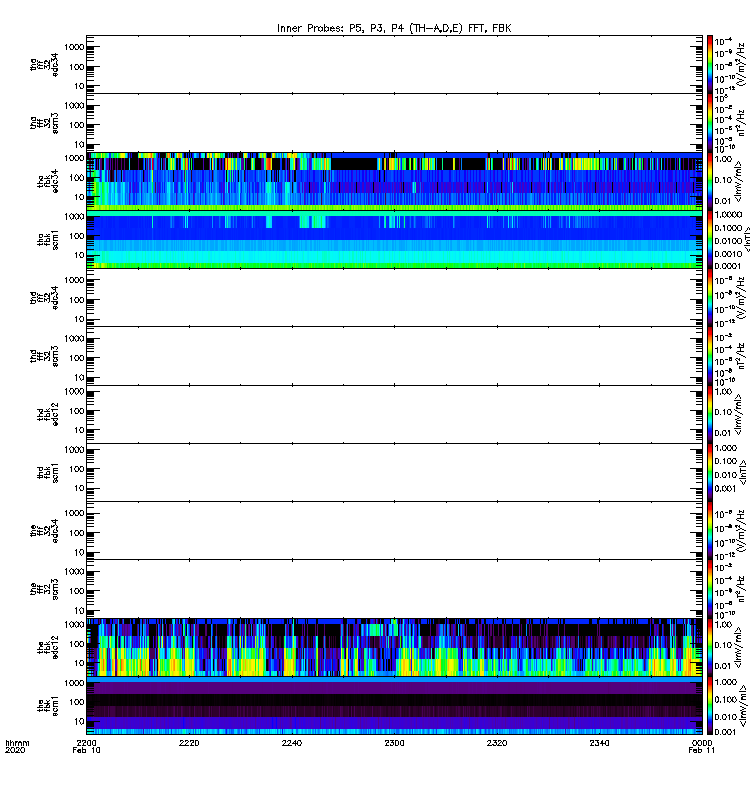
Task: Select the 'the fff 32 edc34' panel label
Action: pos(44,531)
